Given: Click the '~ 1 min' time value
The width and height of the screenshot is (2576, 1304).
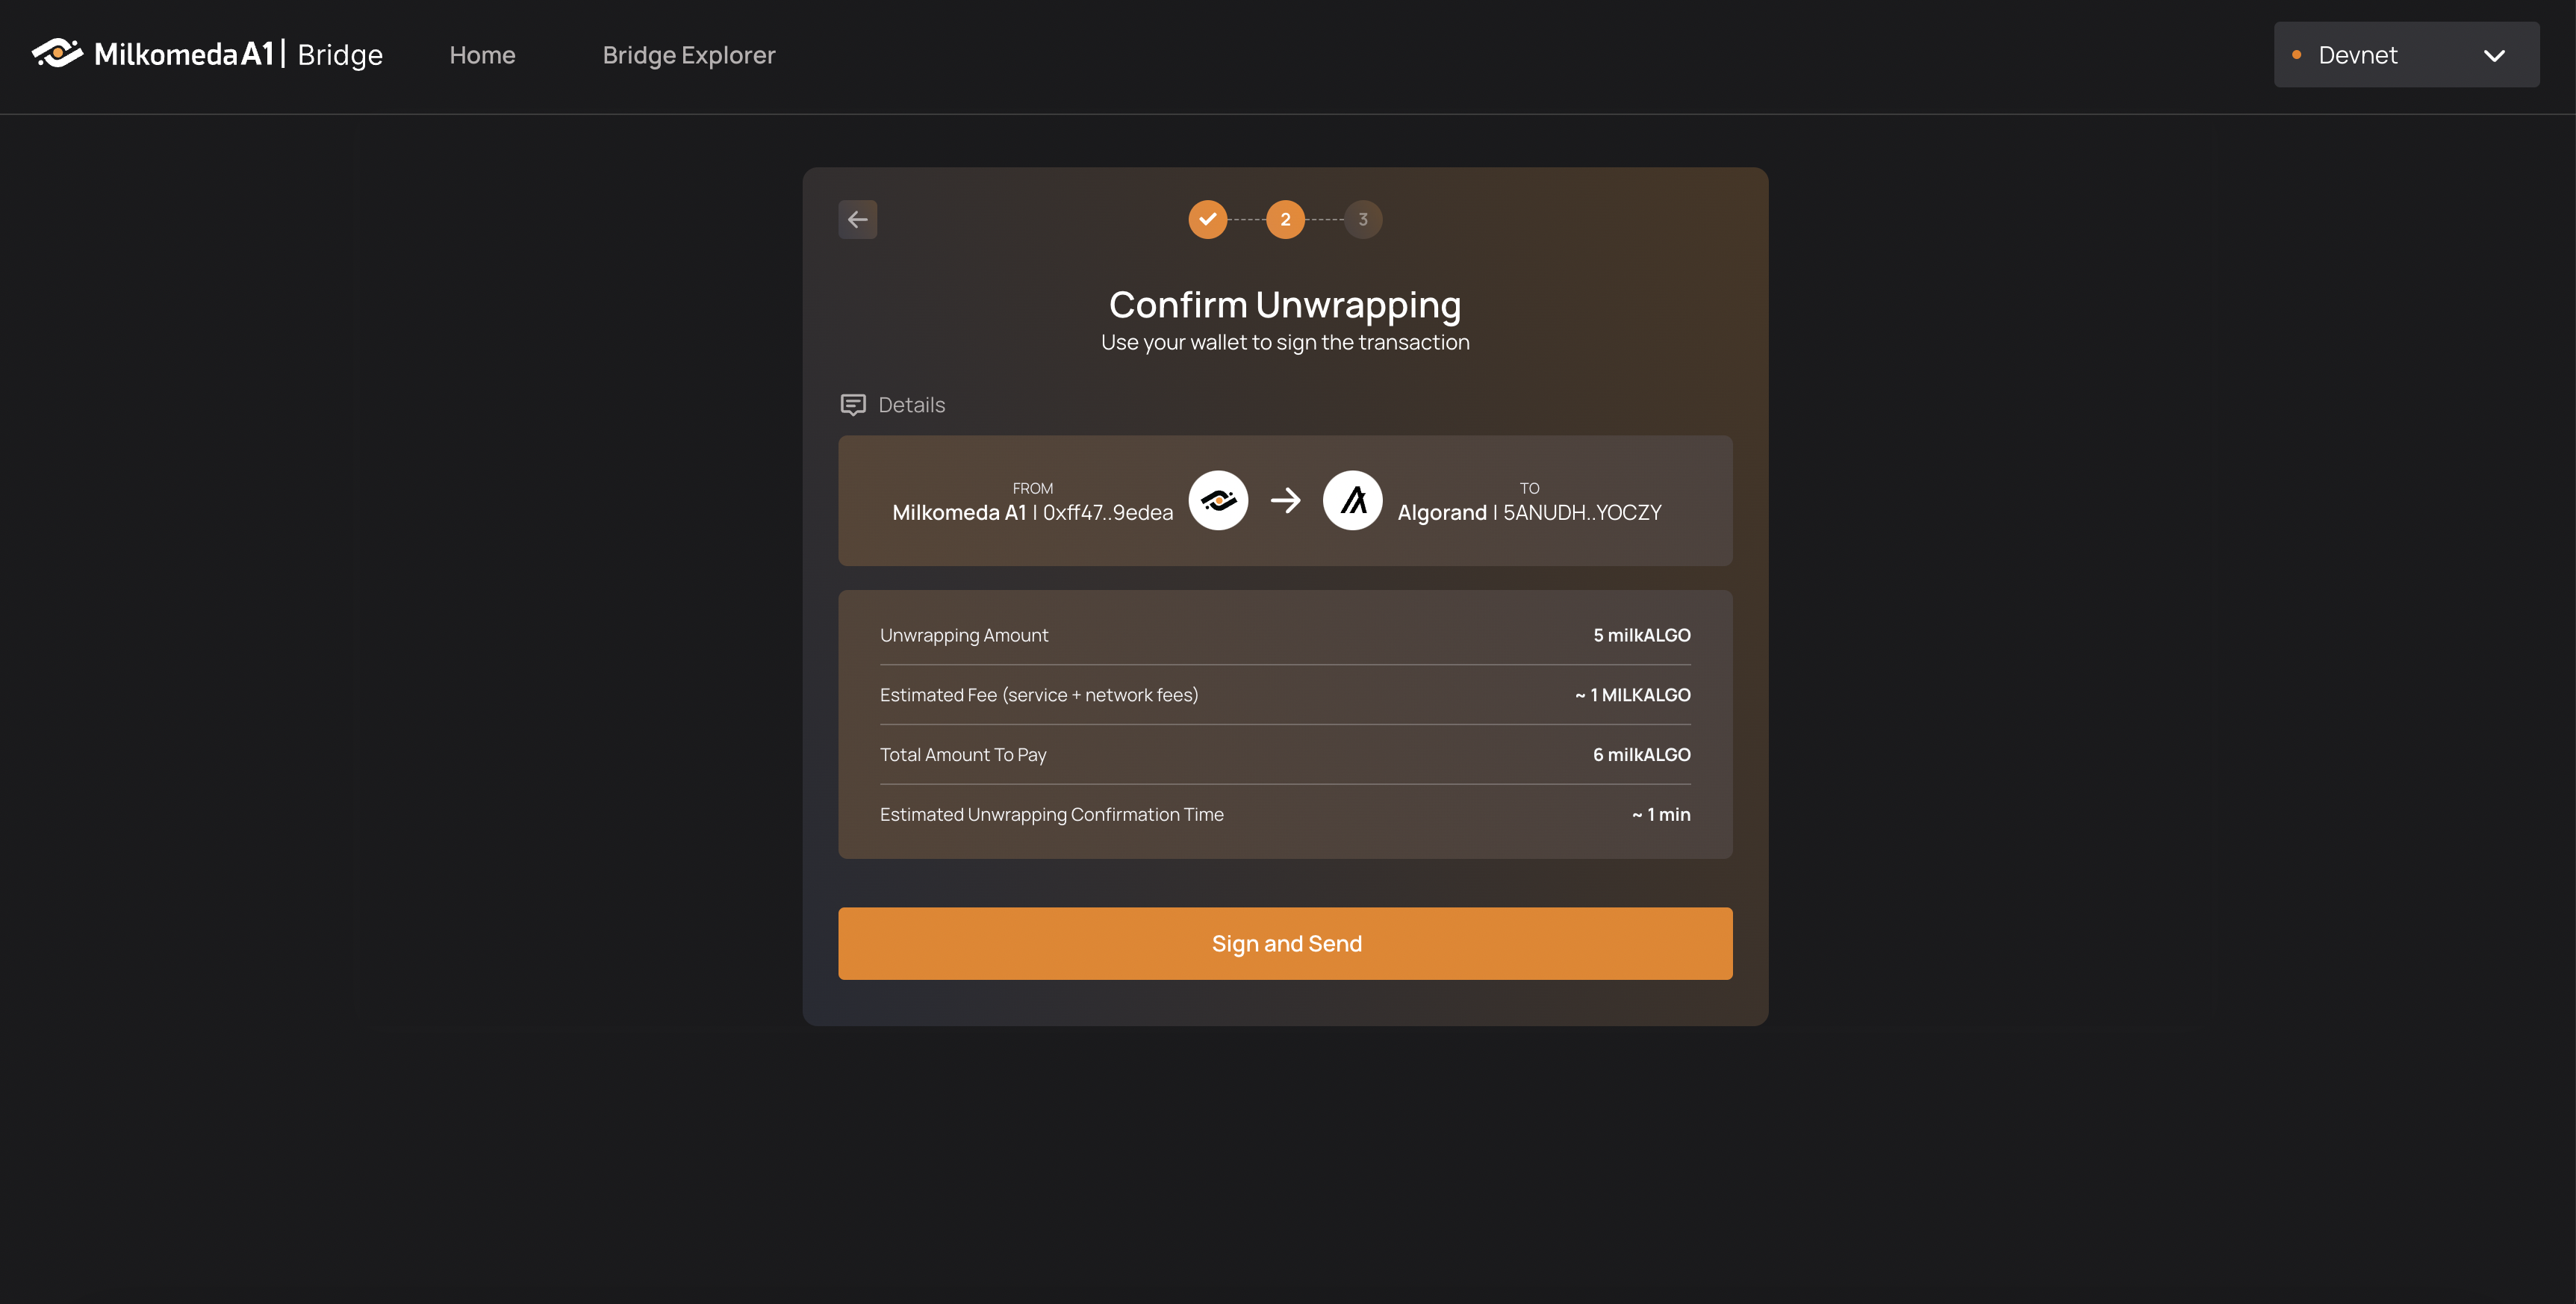Looking at the screenshot, I should point(1660,815).
